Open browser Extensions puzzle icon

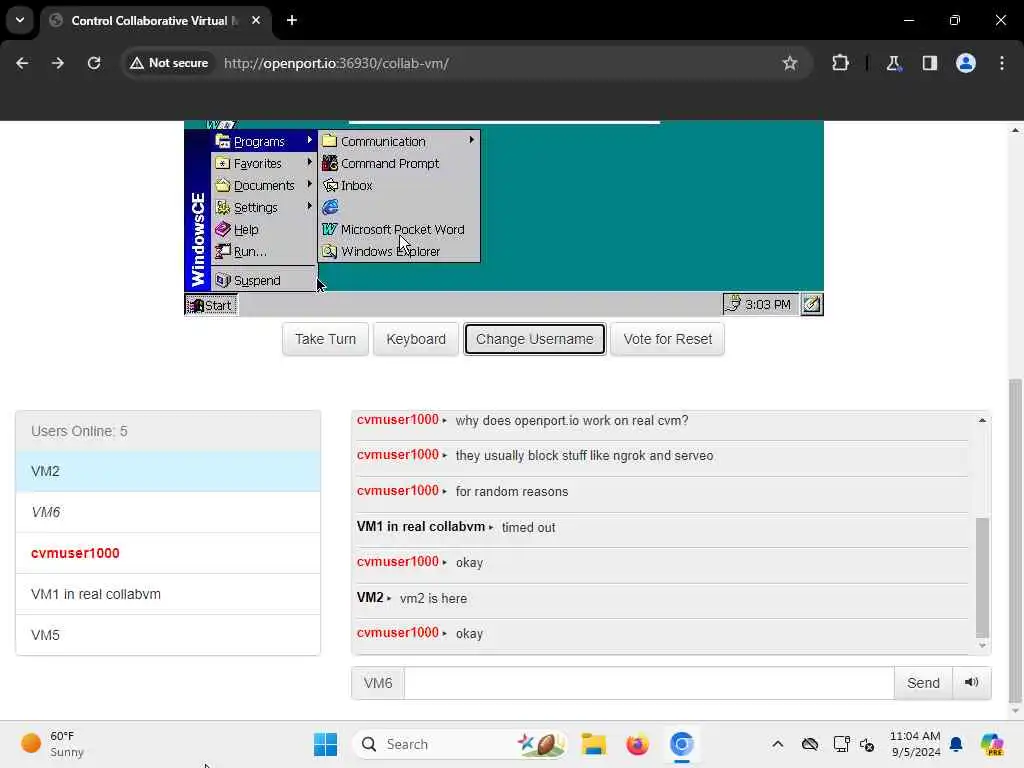(840, 63)
